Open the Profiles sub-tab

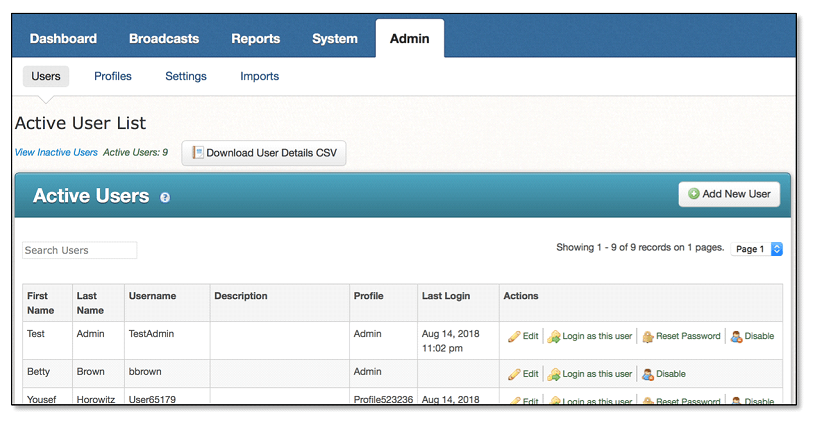[x=113, y=76]
